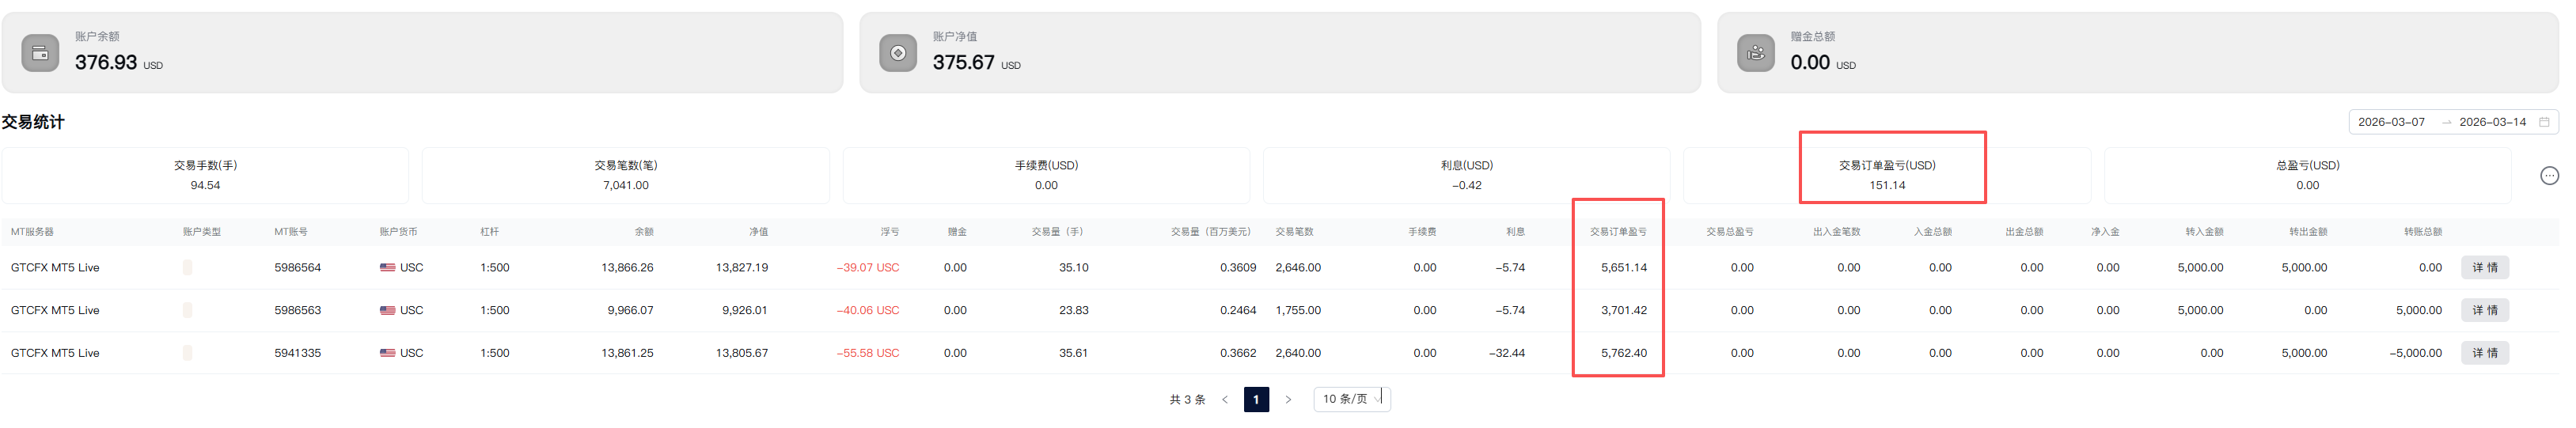Click the 赠金总额 bonus icon
The width and height of the screenshot is (2576, 428).
(x=1755, y=53)
